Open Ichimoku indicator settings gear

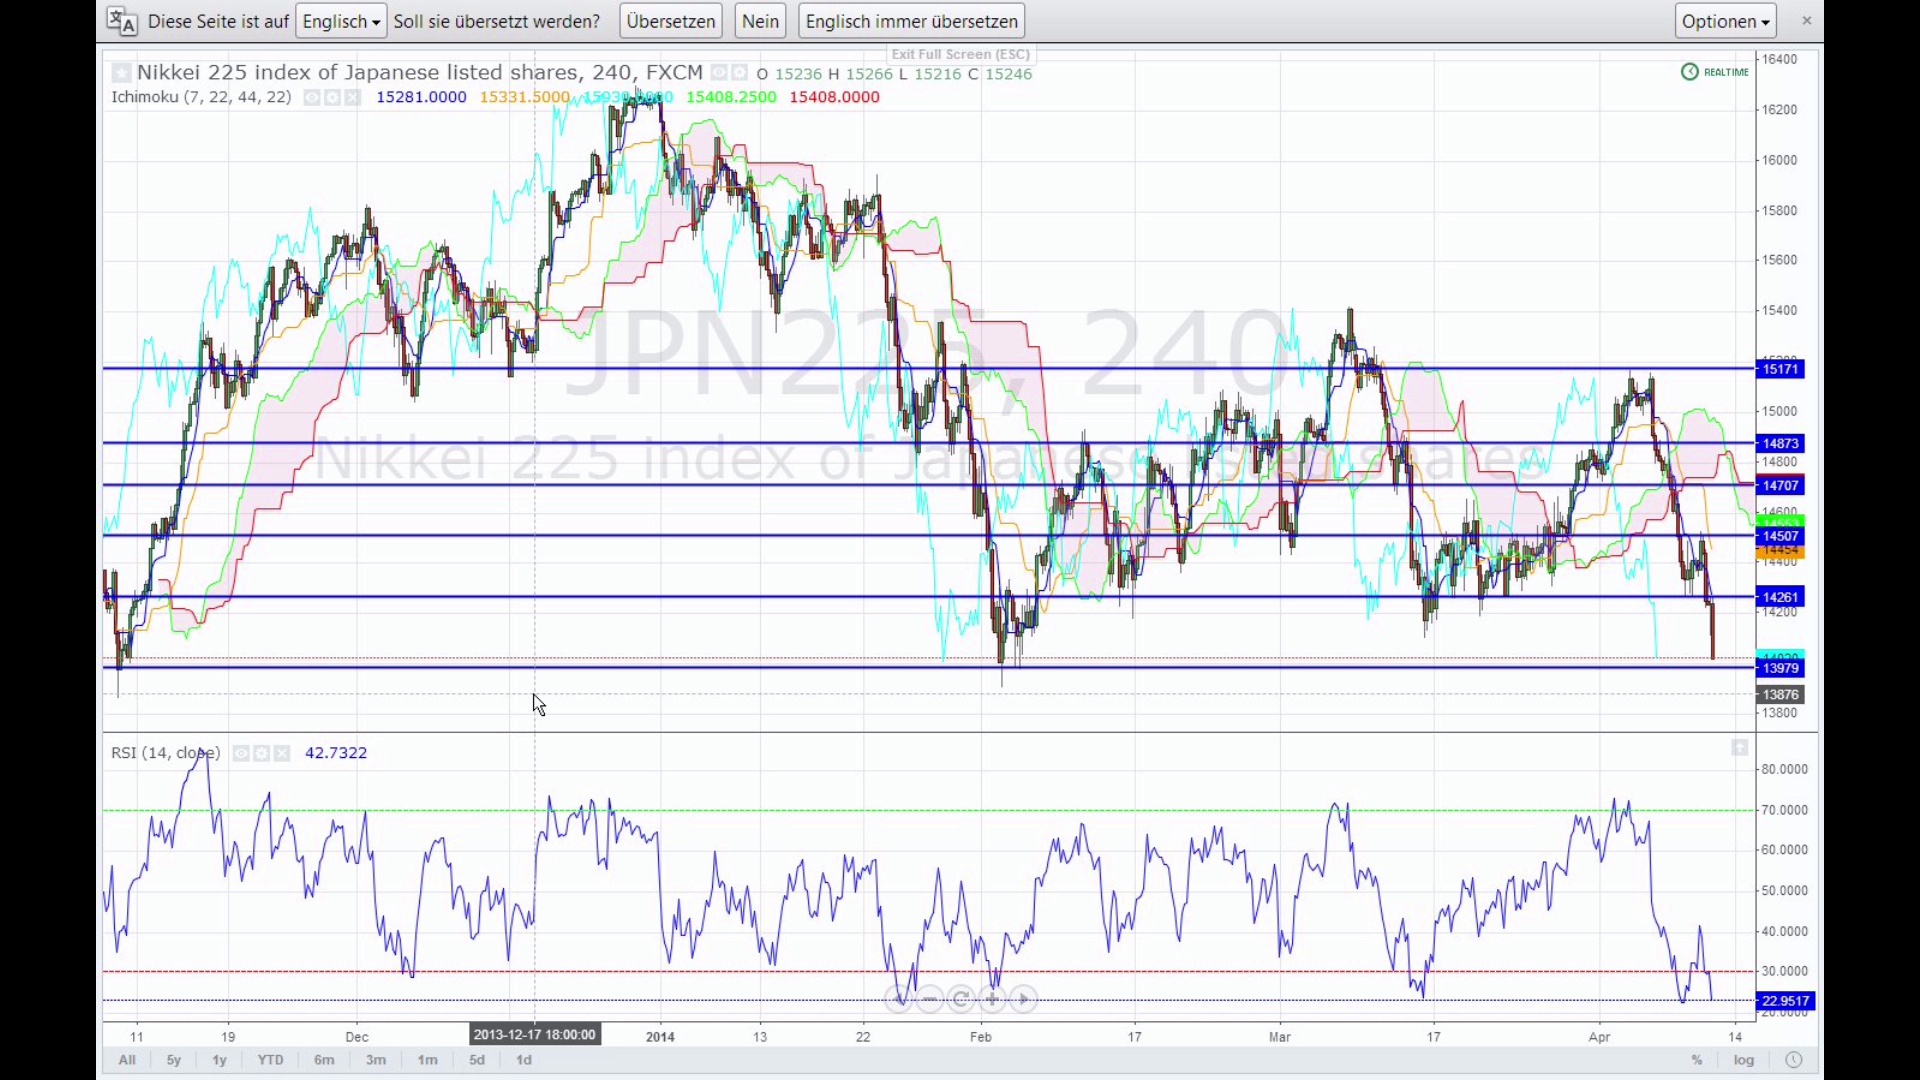332,98
